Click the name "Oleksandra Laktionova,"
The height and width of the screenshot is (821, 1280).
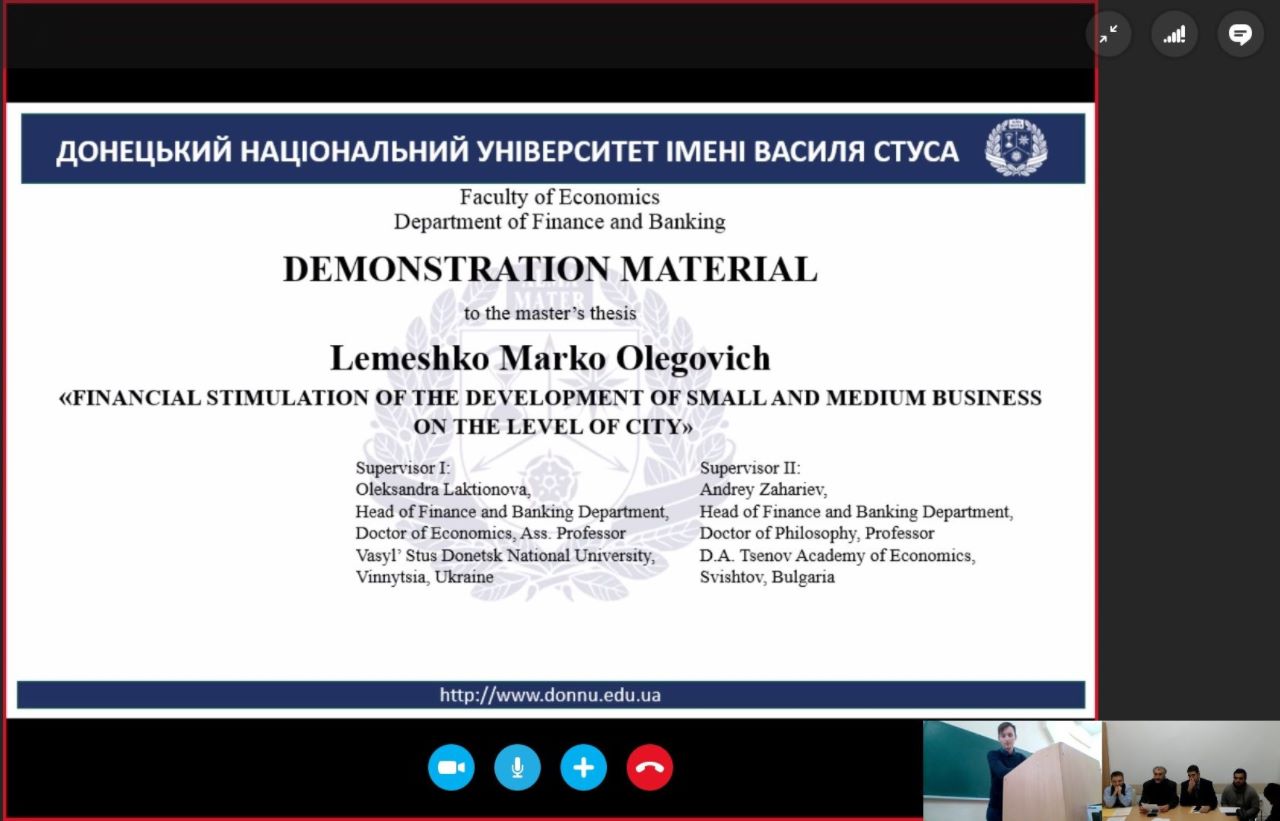[443, 490]
